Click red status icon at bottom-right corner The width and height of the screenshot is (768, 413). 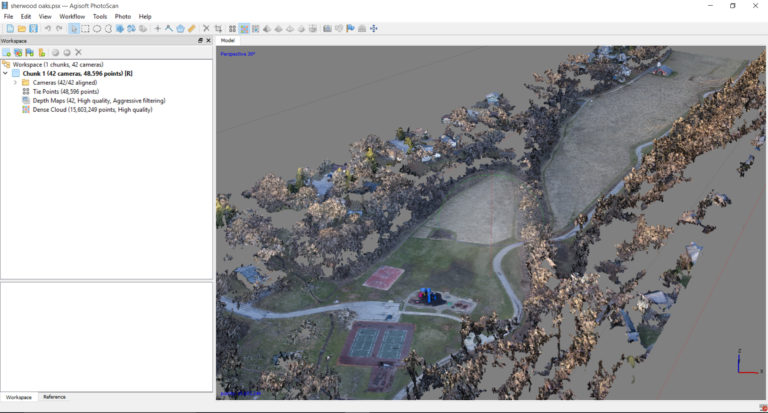point(763,408)
